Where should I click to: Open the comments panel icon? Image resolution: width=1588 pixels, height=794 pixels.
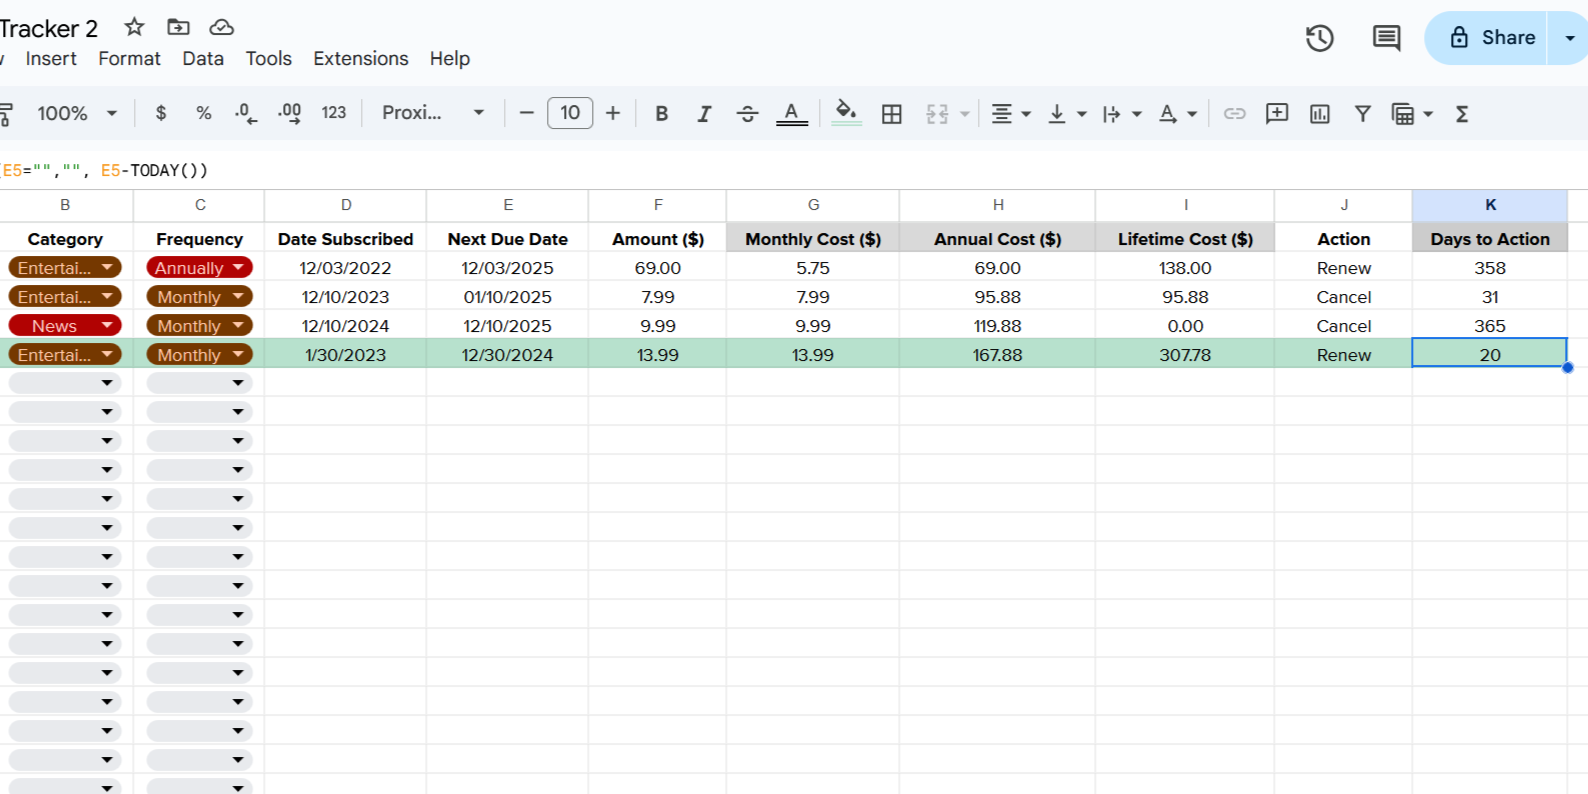1386,38
